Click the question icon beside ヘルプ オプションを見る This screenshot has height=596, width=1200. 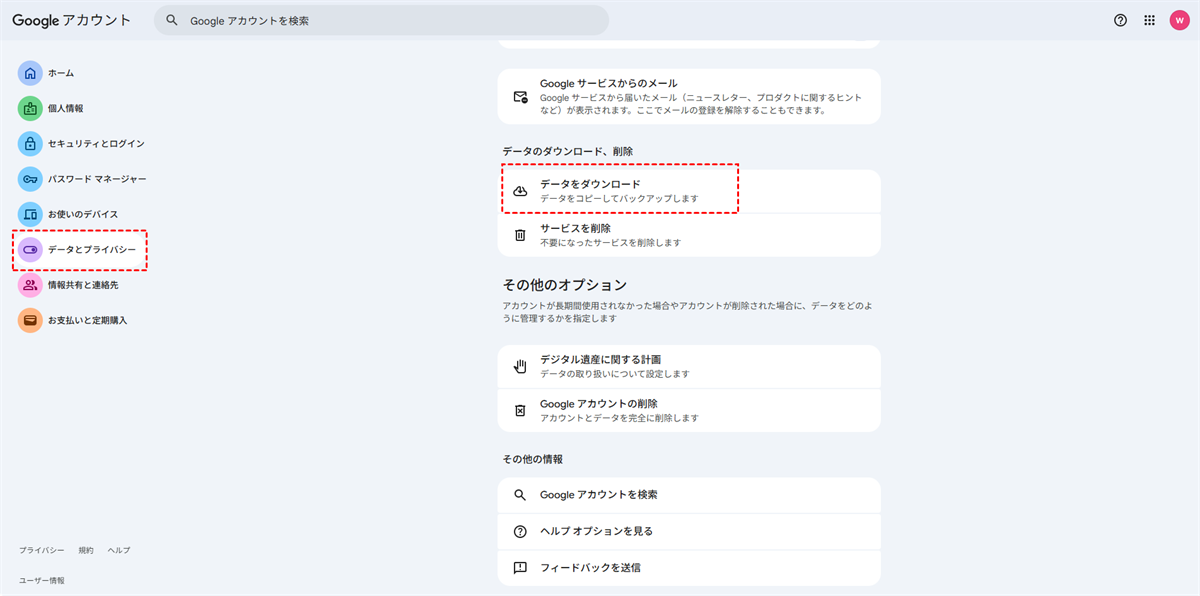[520, 531]
